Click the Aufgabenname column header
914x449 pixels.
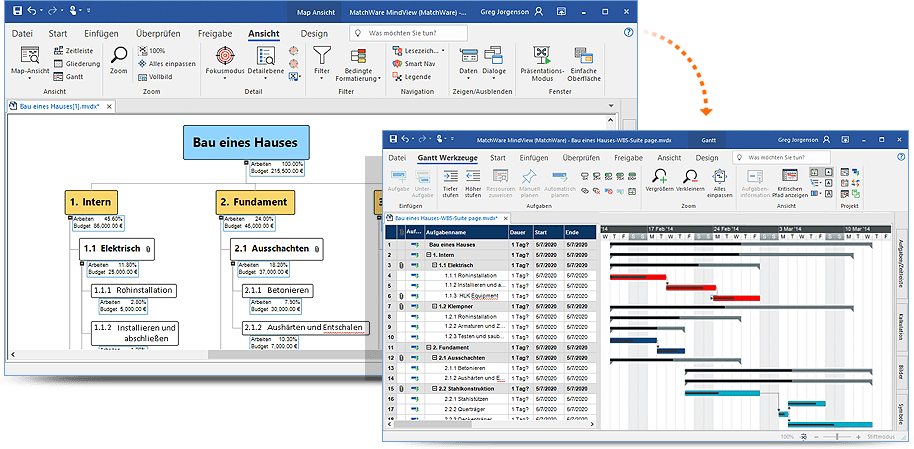pos(465,232)
